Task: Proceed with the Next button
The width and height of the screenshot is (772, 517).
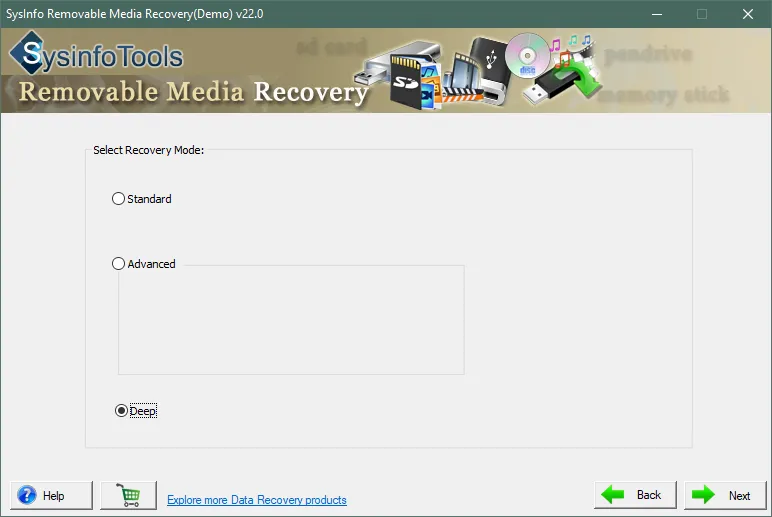Action: pos(725,495)
